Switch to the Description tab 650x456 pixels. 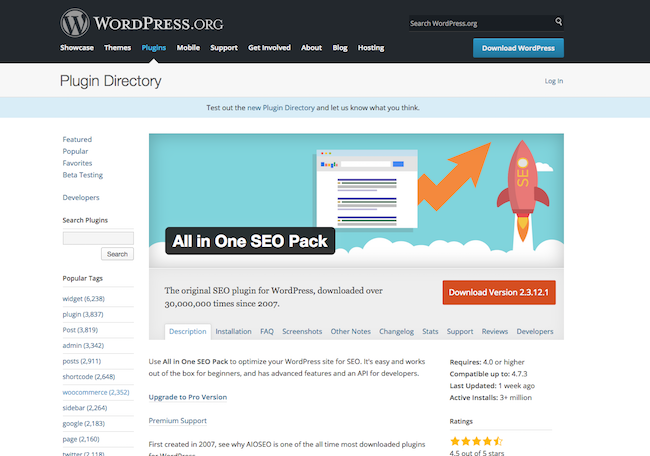pyautogui.click(x=188, y=332)
